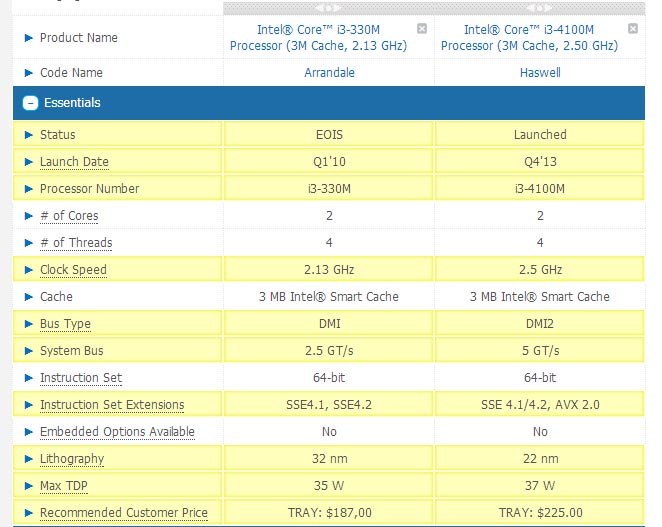
Task: Expand the Instruction Set Extensions row arrow
Action: (x=29, y=405)
